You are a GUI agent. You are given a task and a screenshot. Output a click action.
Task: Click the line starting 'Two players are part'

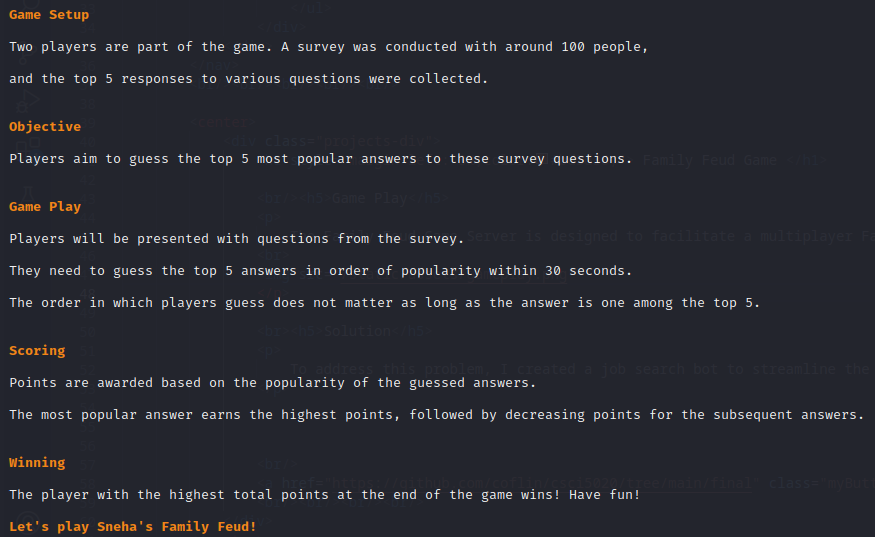coord(328,47)
